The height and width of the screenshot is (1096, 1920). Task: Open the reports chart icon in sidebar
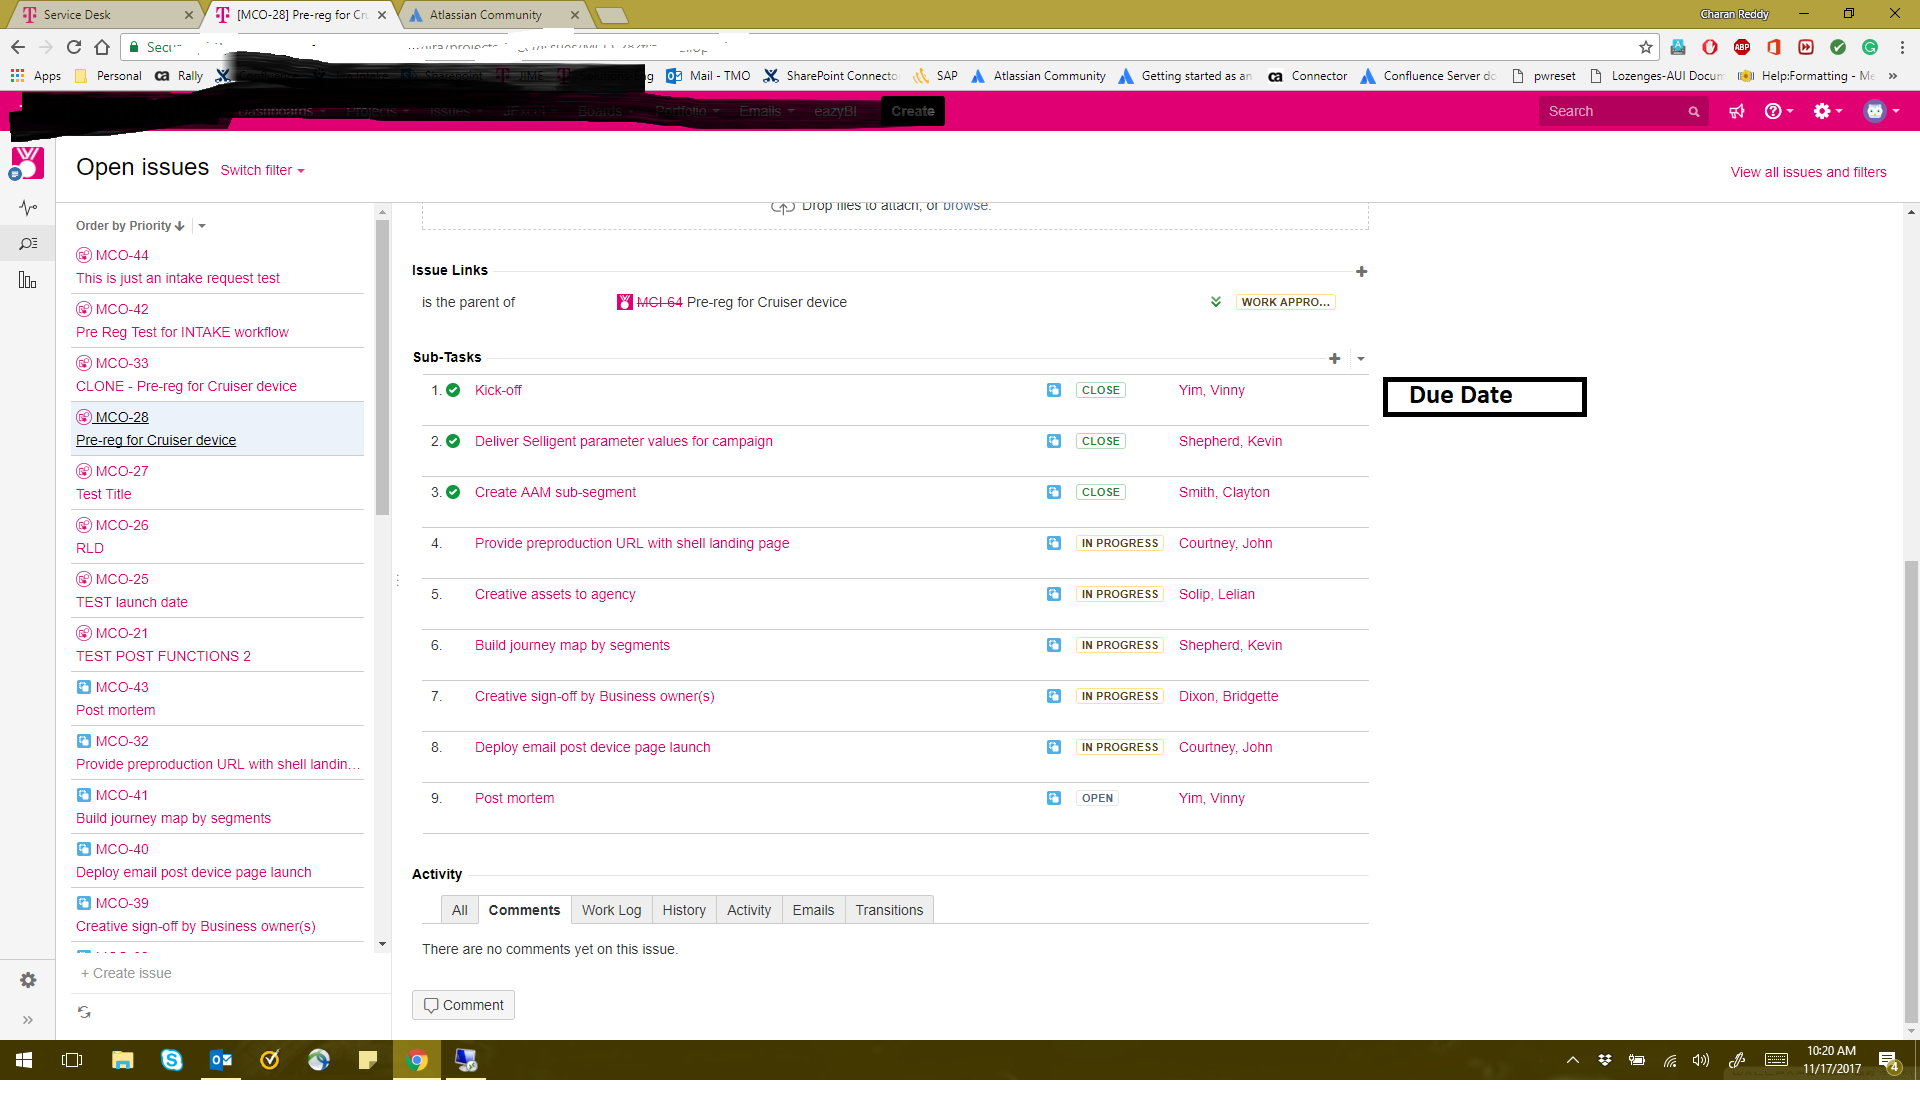[x=27, y=280]
